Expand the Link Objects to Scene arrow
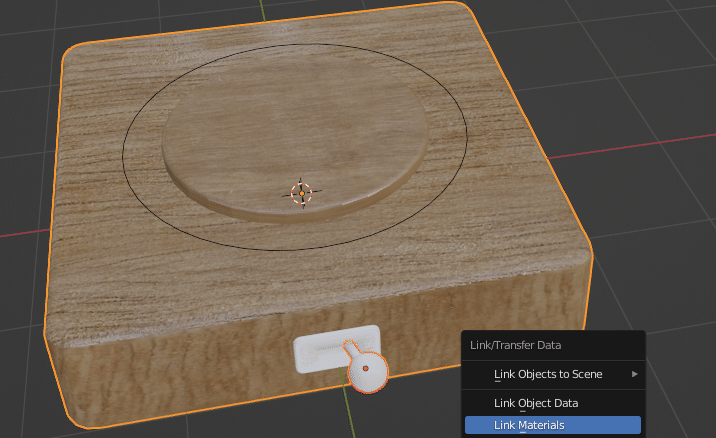Viewport: 716px width, 438px height. (x=634, y=374)
